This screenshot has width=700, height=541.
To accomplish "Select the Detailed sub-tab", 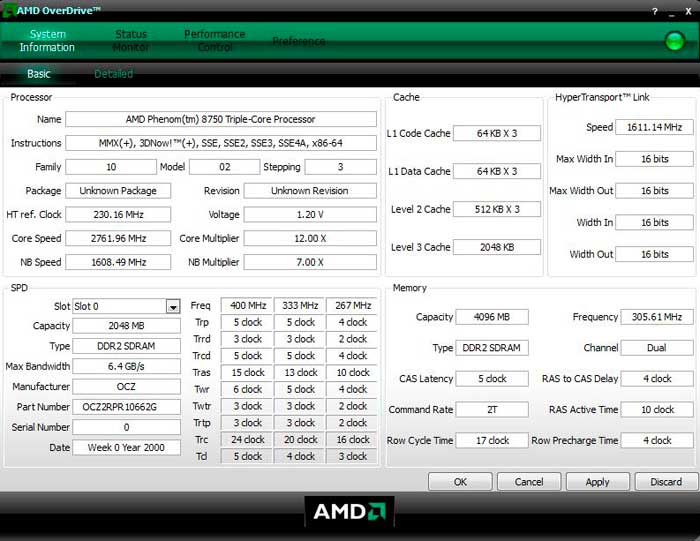I will coord(113,74).
